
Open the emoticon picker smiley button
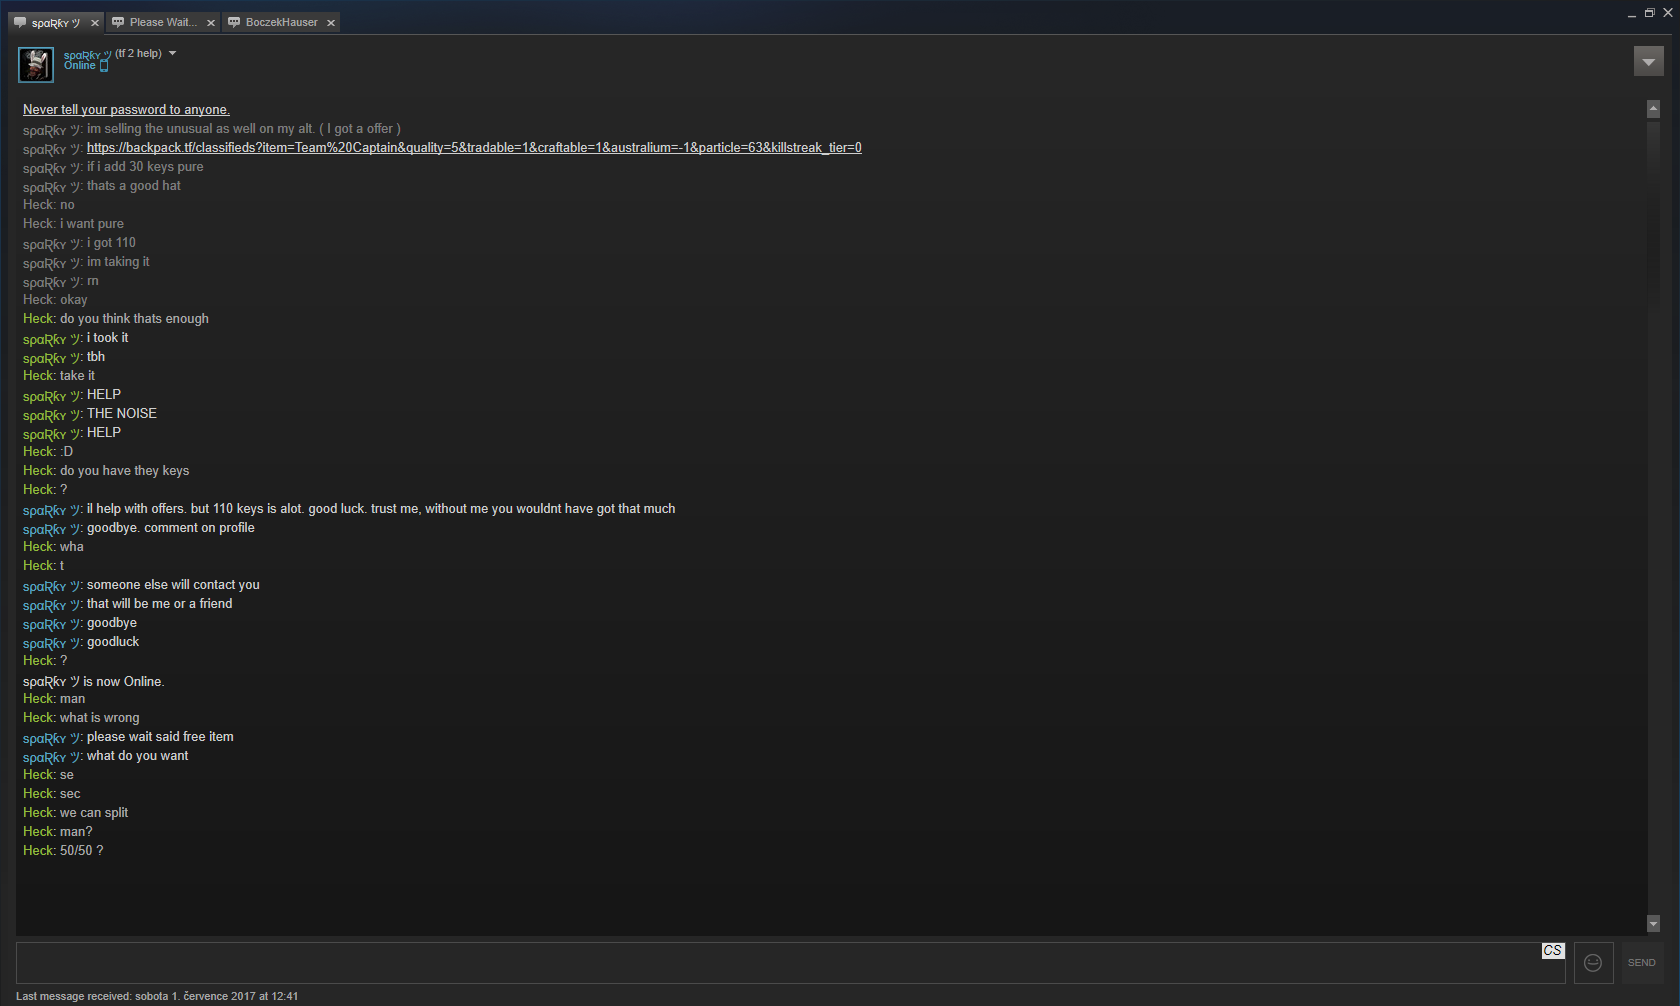tap(1593, 962)
